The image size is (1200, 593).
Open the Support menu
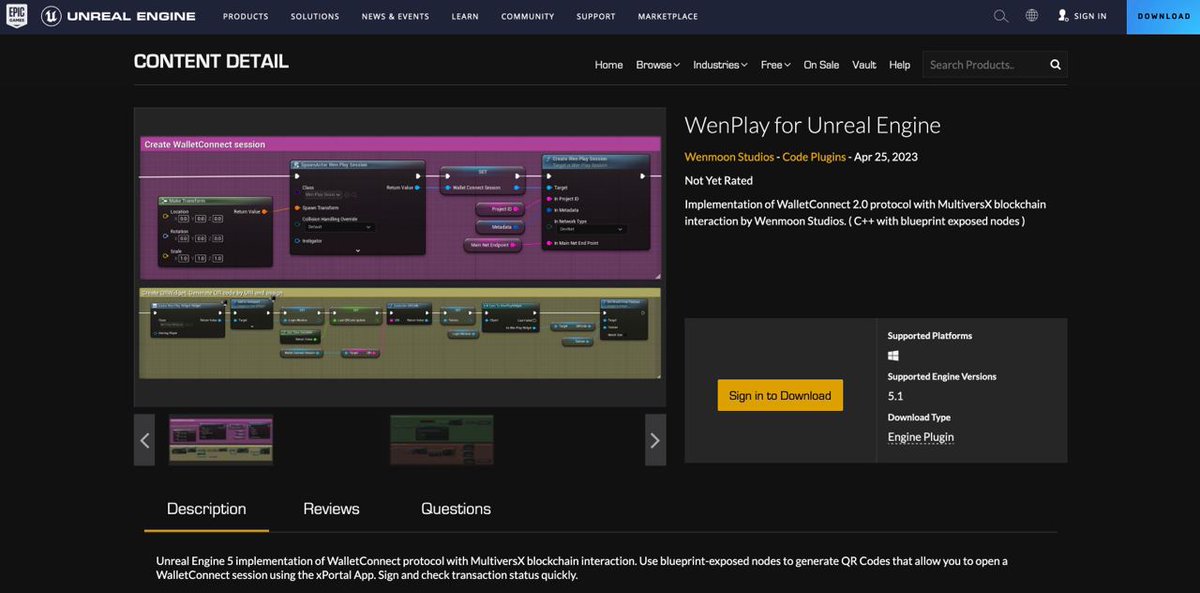pyautogui.click(x=596, y=17)
